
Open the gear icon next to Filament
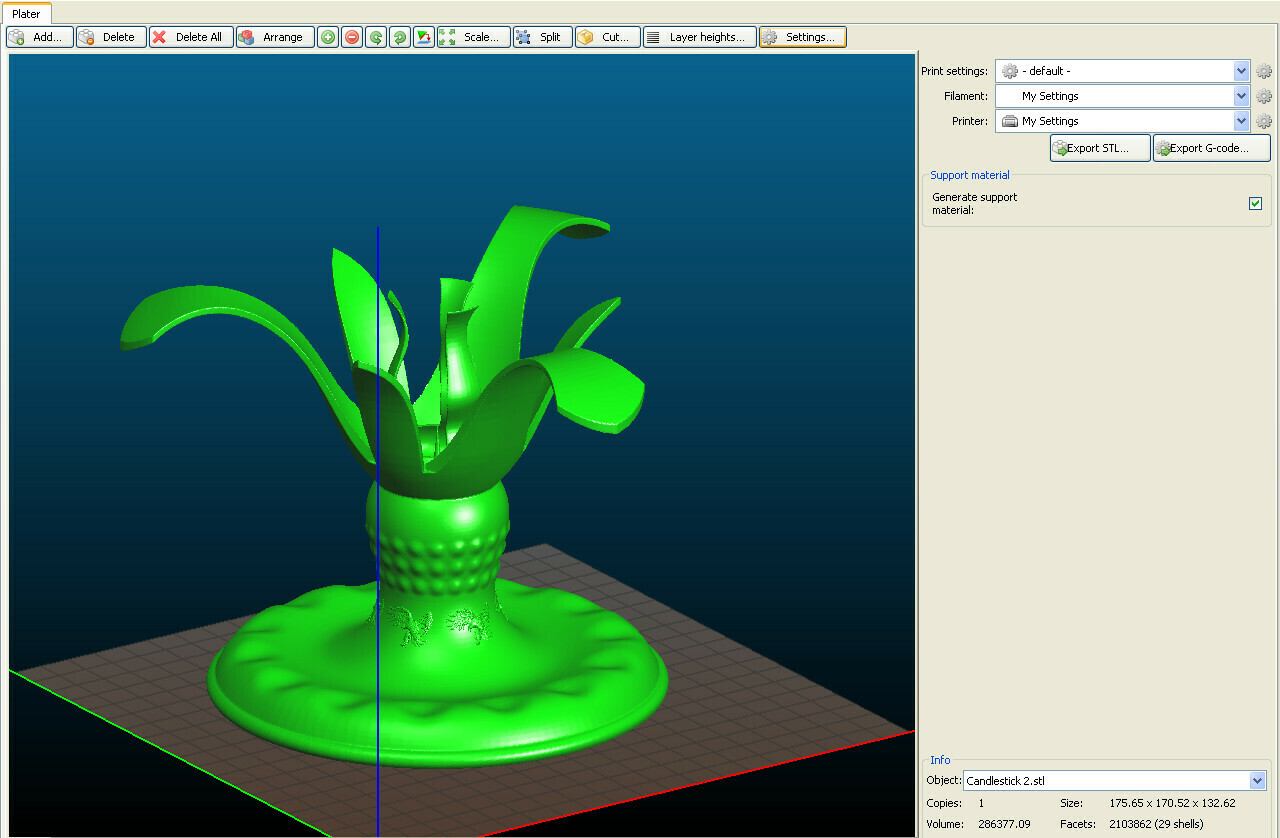click(x=1264, y=96)
